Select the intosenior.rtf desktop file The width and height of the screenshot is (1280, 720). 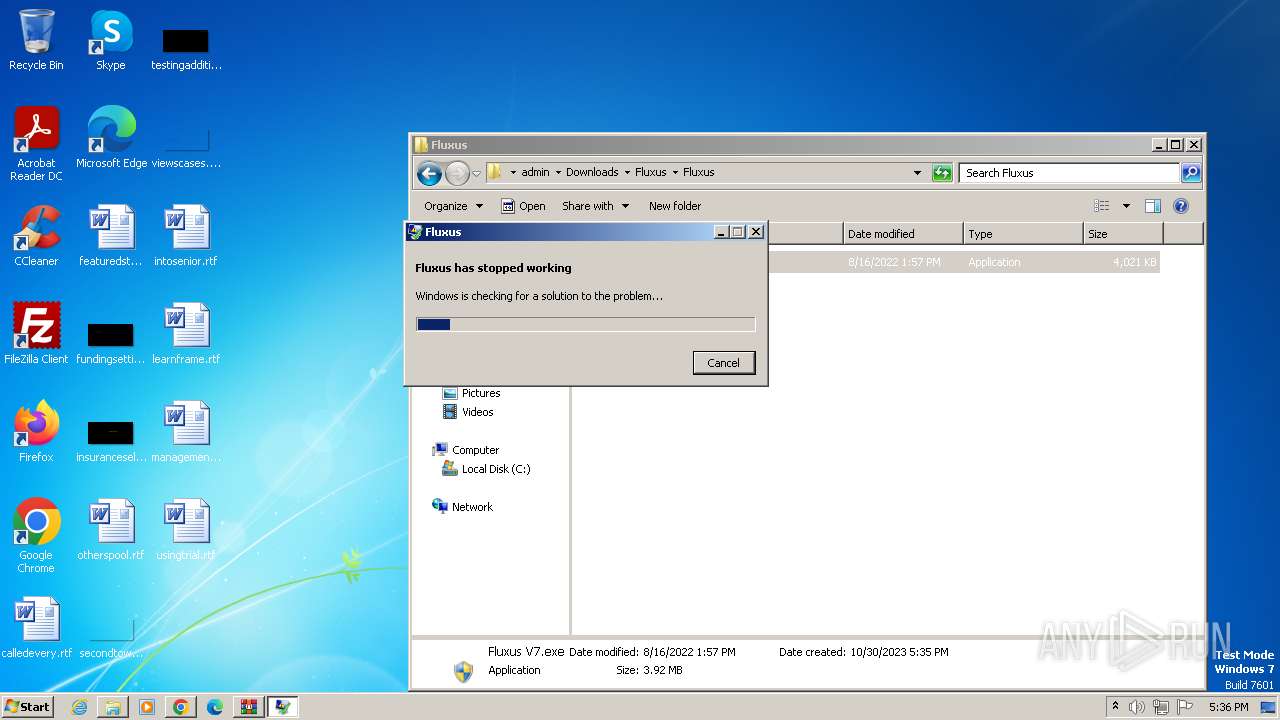tap(186, 236)
